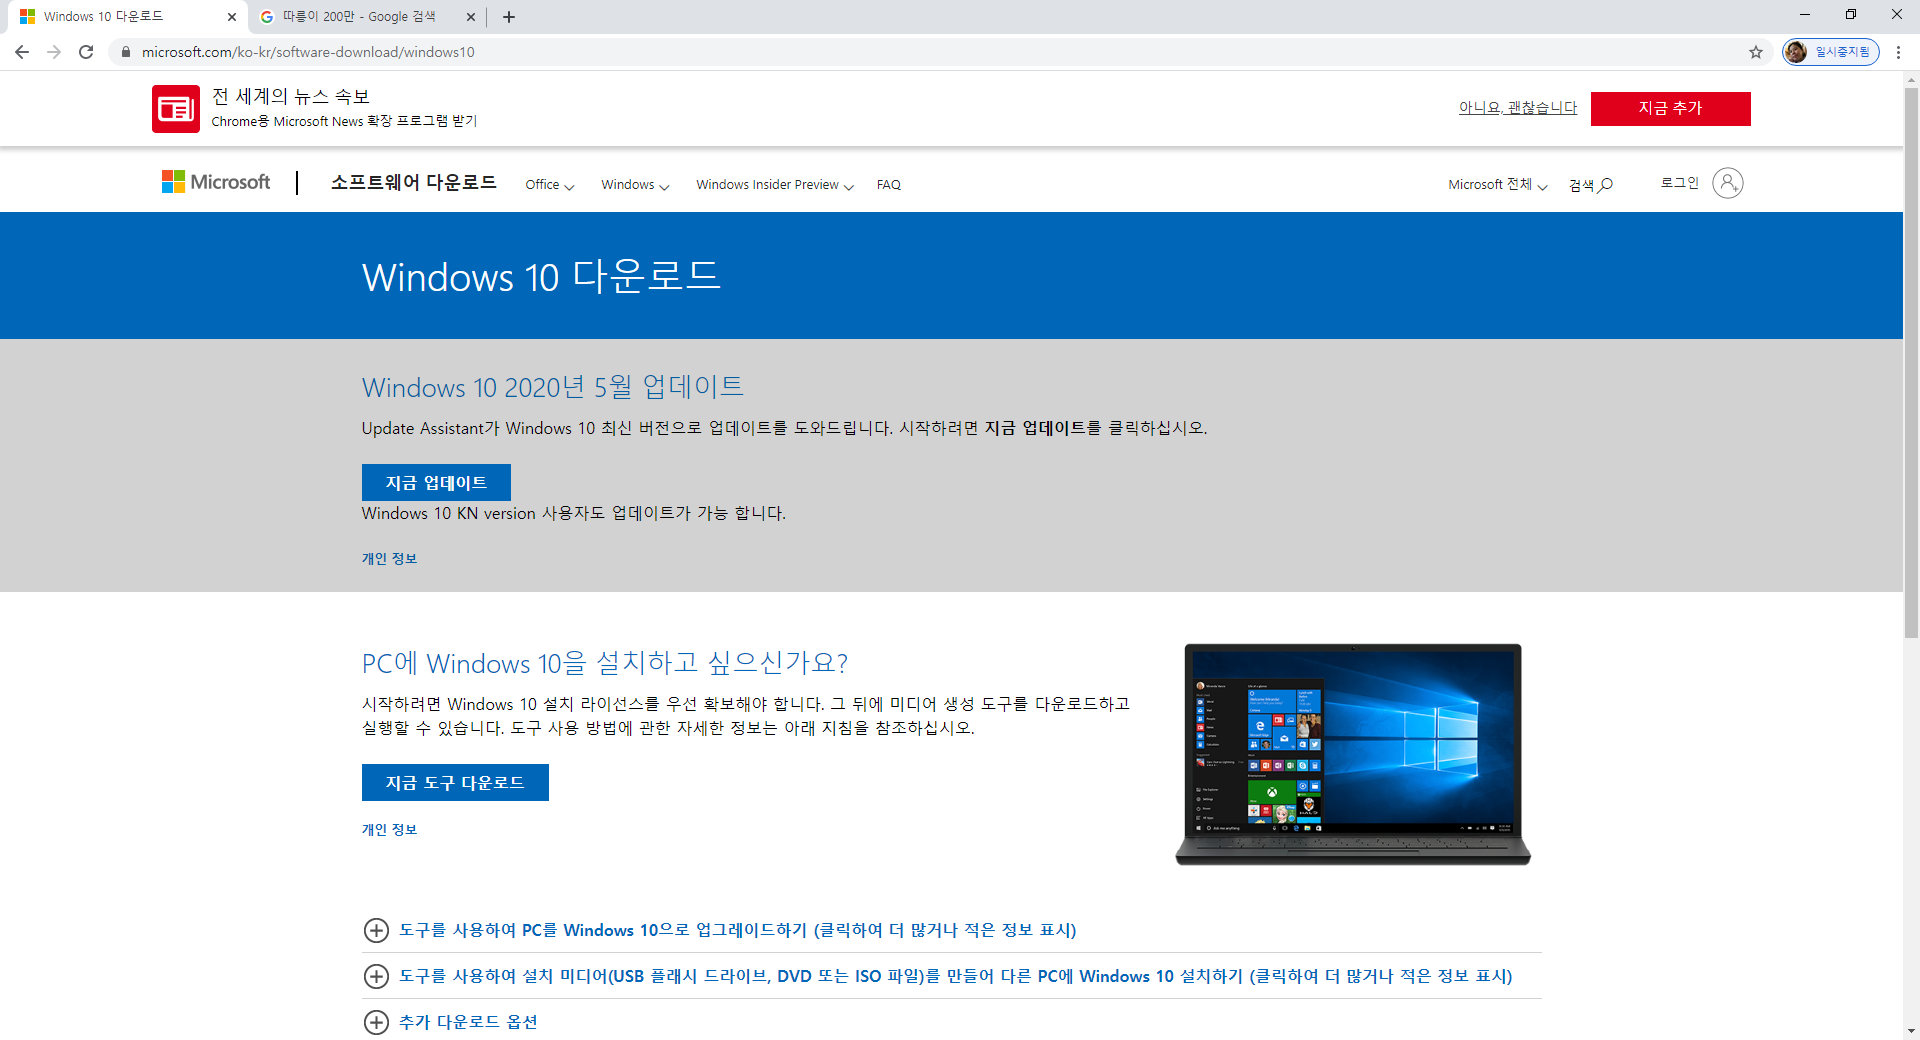Expand 추가 다운로드 옵션 section
Screen dimensions: 1920x1040
point(451,1022)
